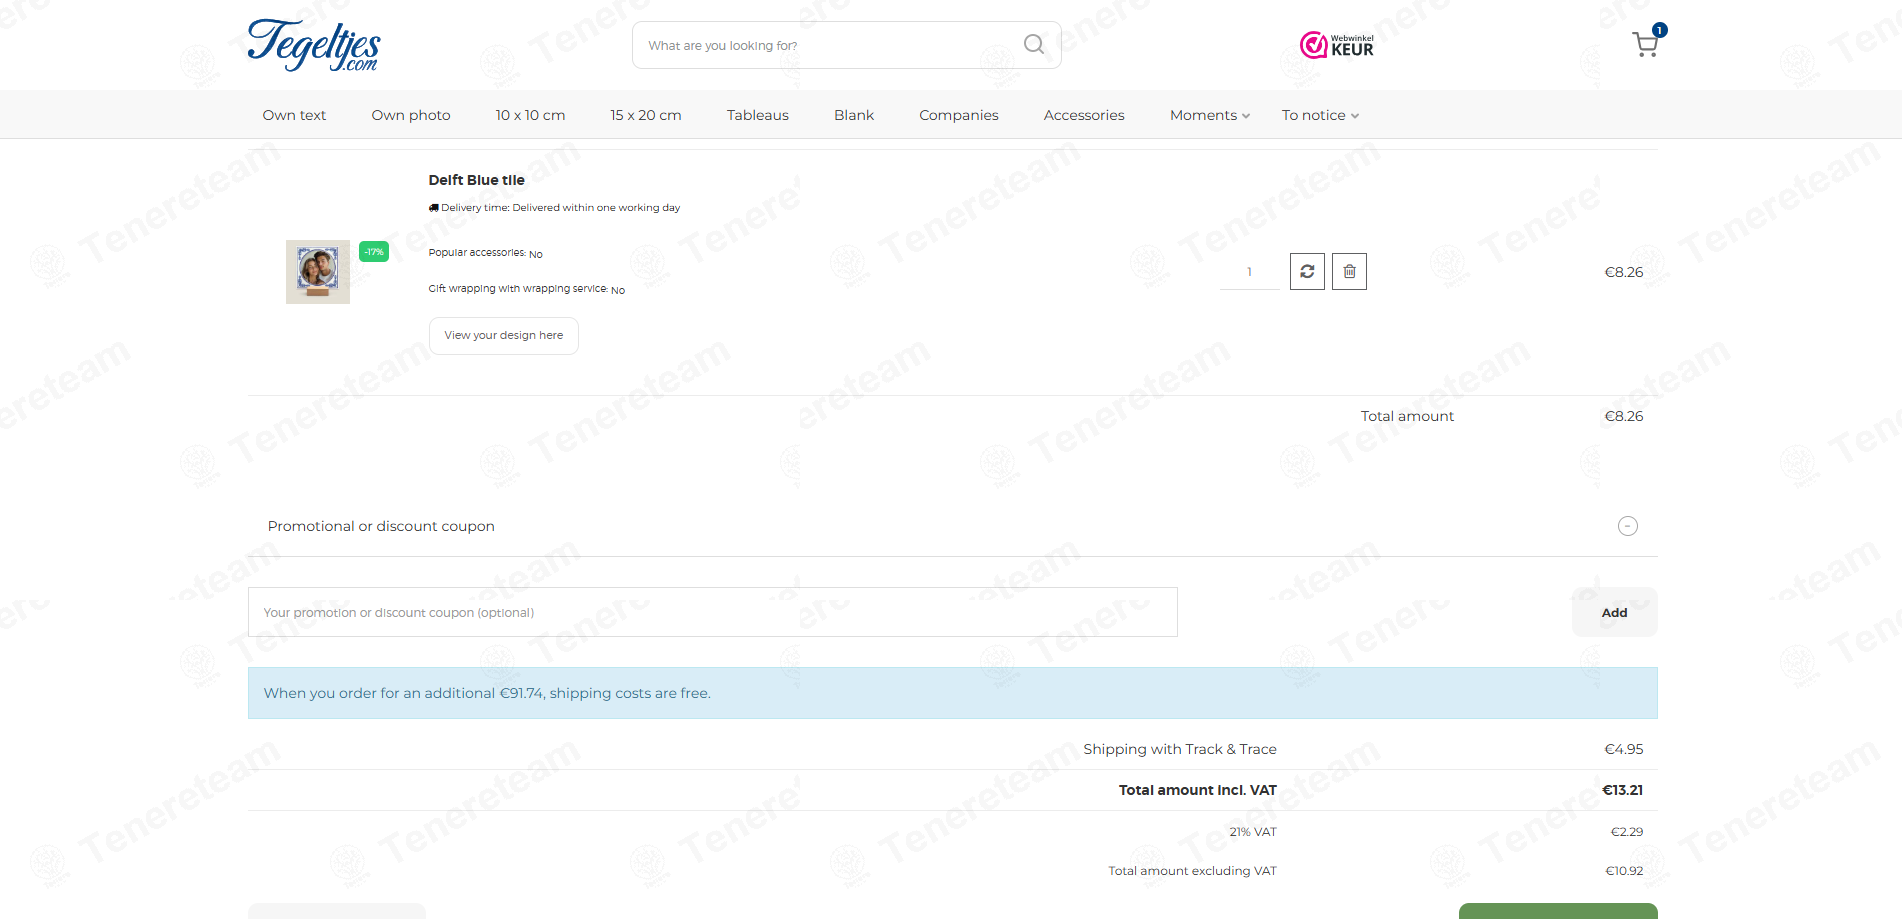The image size is (1902, 919).
Task: Collapse the promotional coupon section
Action: (1628, 526)
